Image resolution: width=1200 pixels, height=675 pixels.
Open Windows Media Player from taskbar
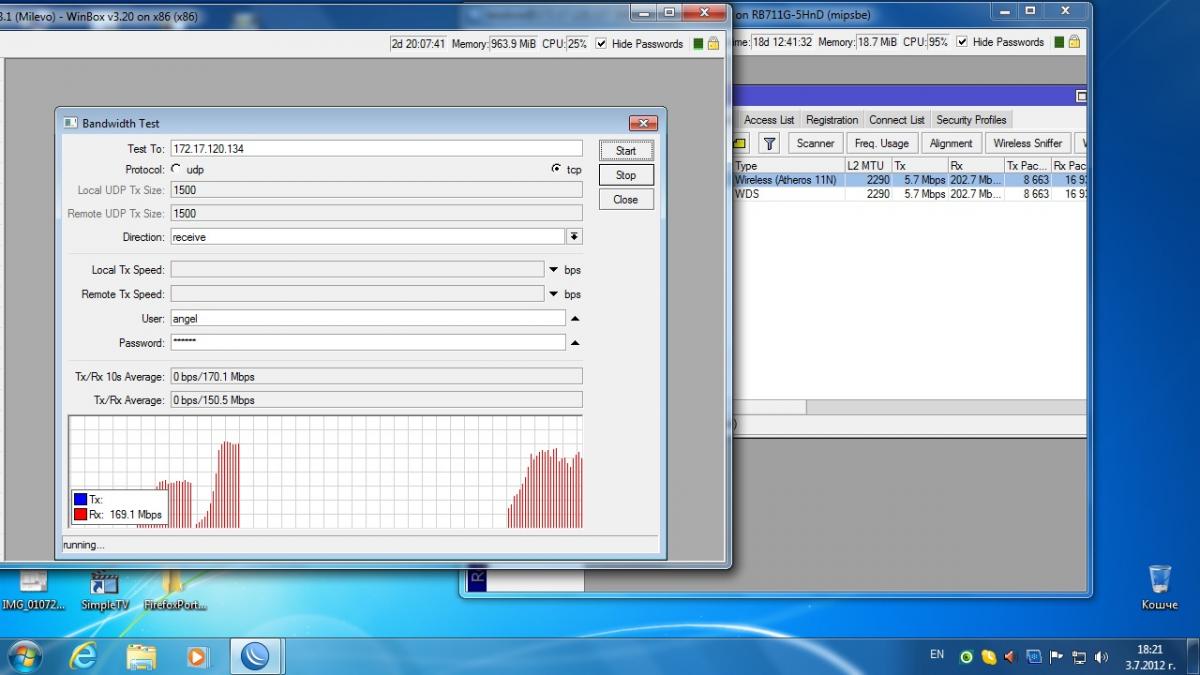[198, 656]
